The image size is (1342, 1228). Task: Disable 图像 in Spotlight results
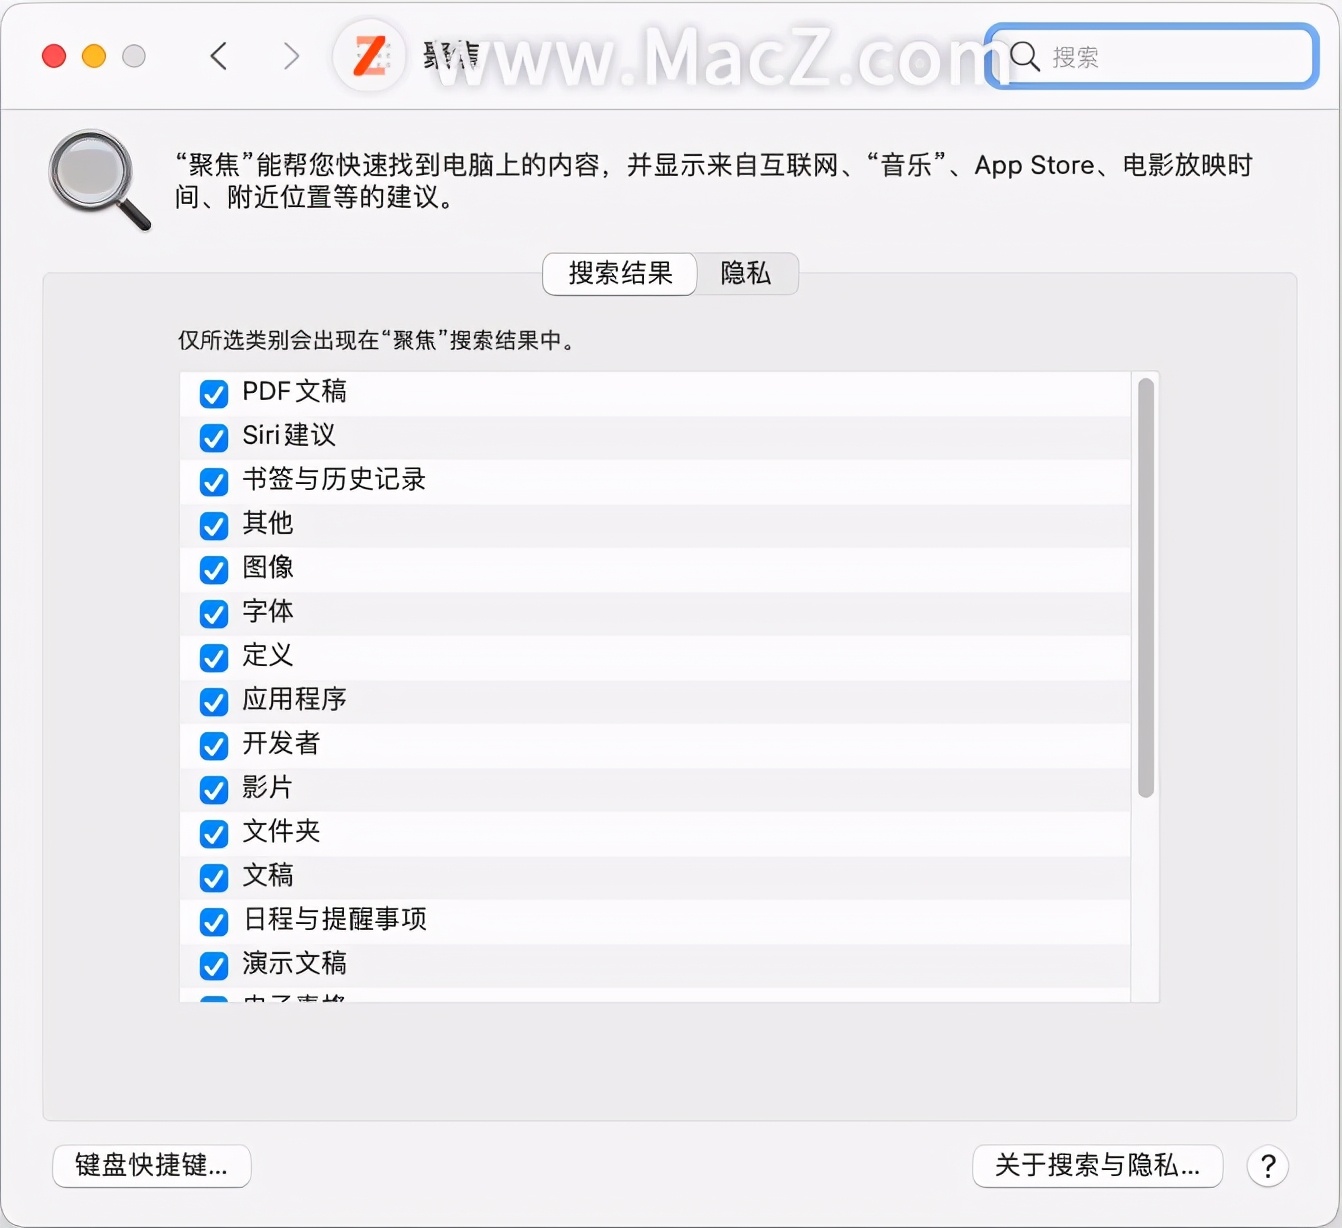[213, 570]
